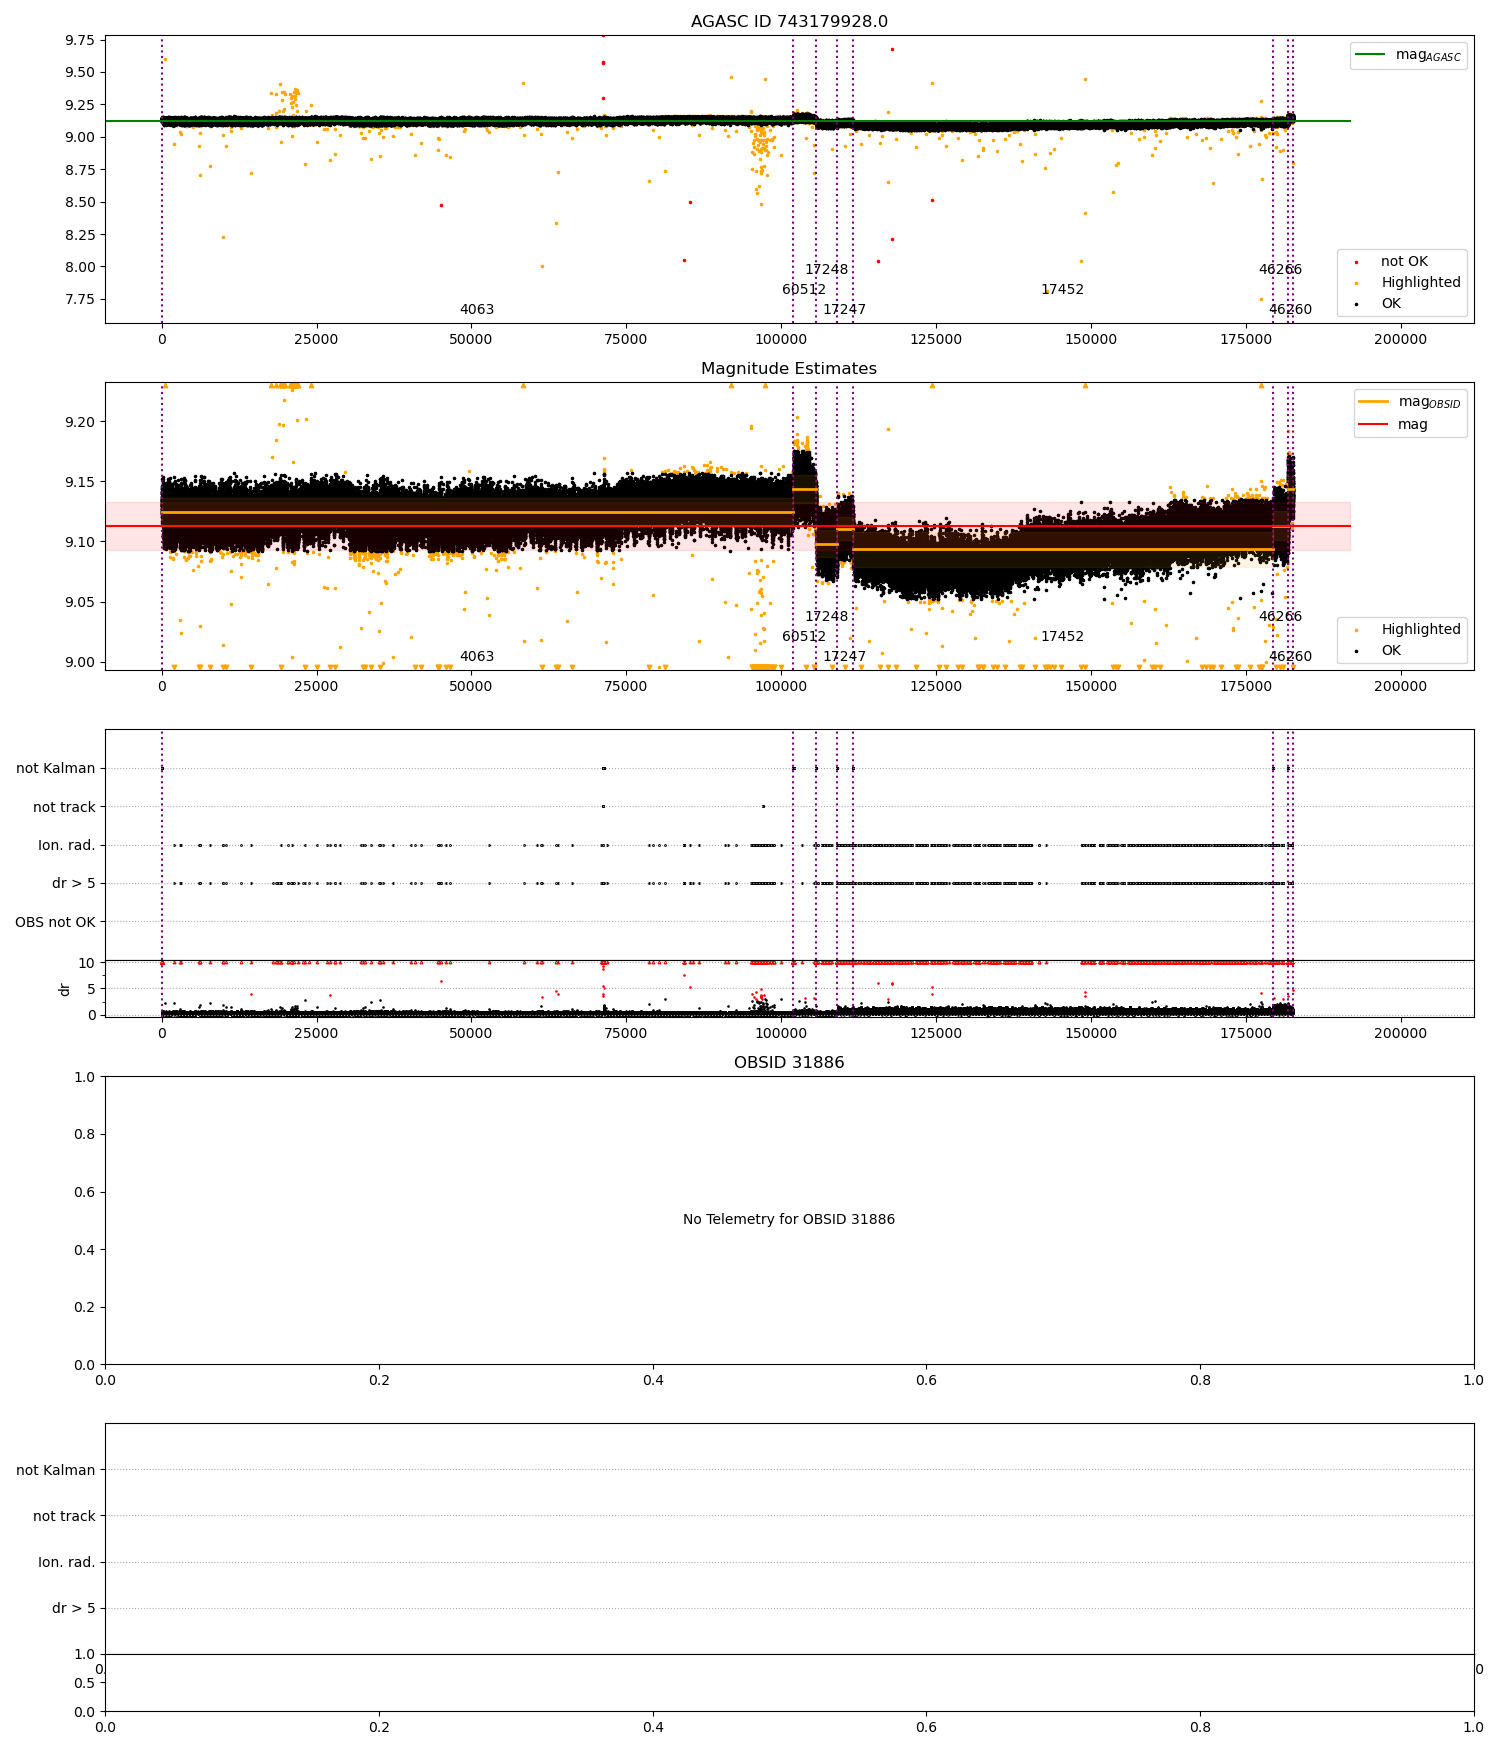Click "Ion. rad." label in the flags panel with data
The image size is (1500, 1750).
pyautogui.click(x=67, y=846)
